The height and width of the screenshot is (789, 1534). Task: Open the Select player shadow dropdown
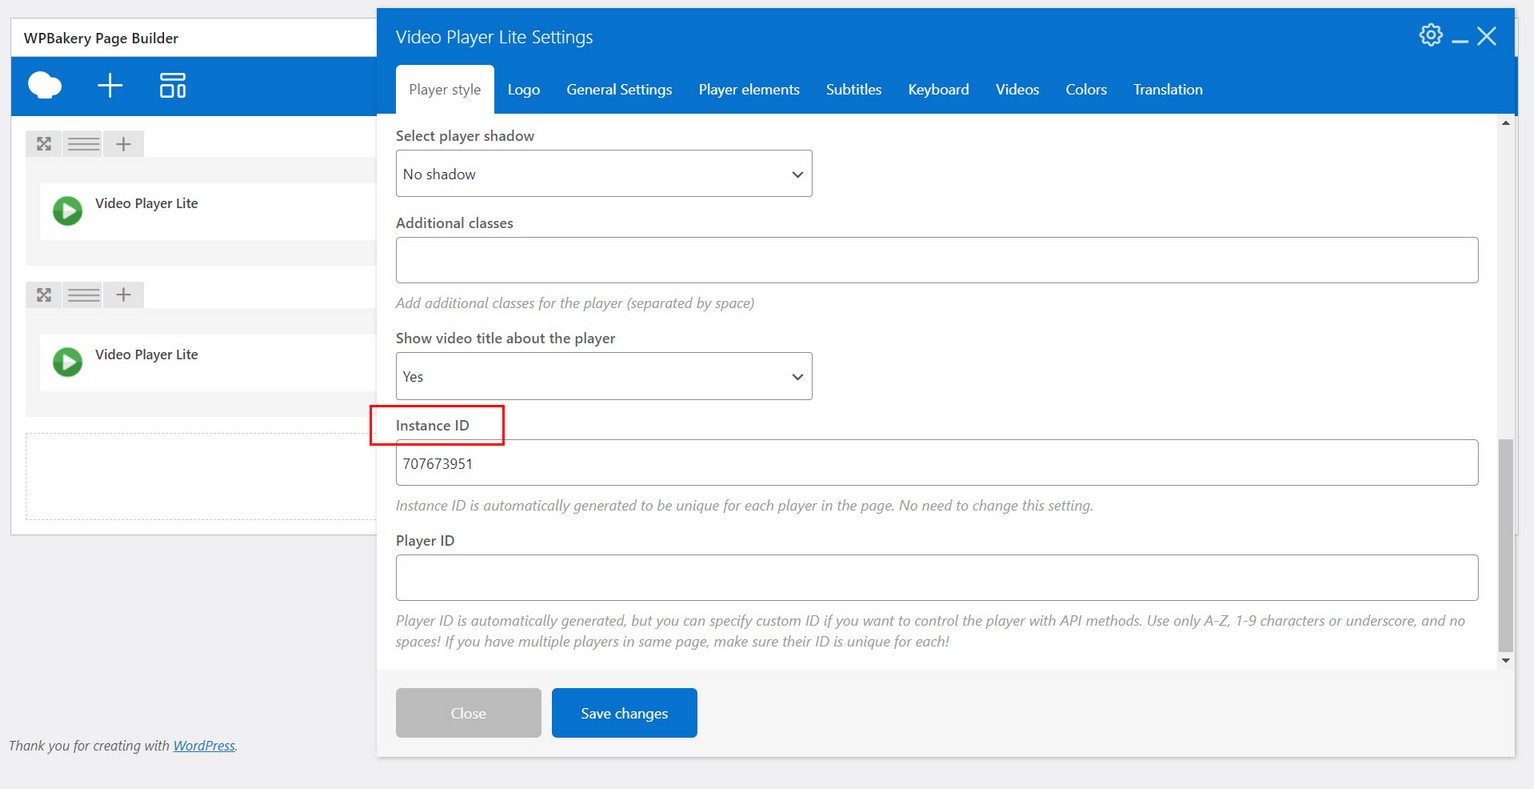tap(603, 174)
